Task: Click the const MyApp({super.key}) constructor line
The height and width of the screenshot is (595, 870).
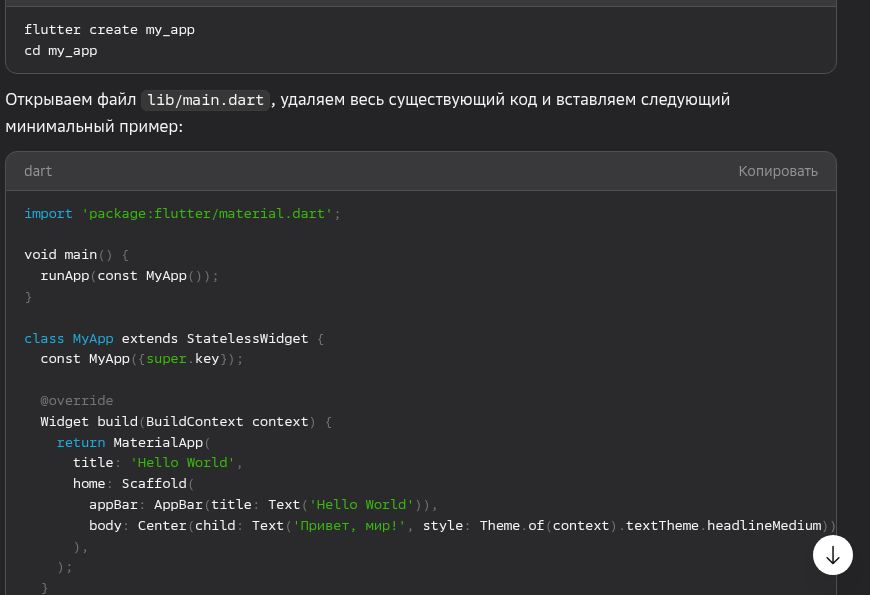Action: click(x=141, y=358)
